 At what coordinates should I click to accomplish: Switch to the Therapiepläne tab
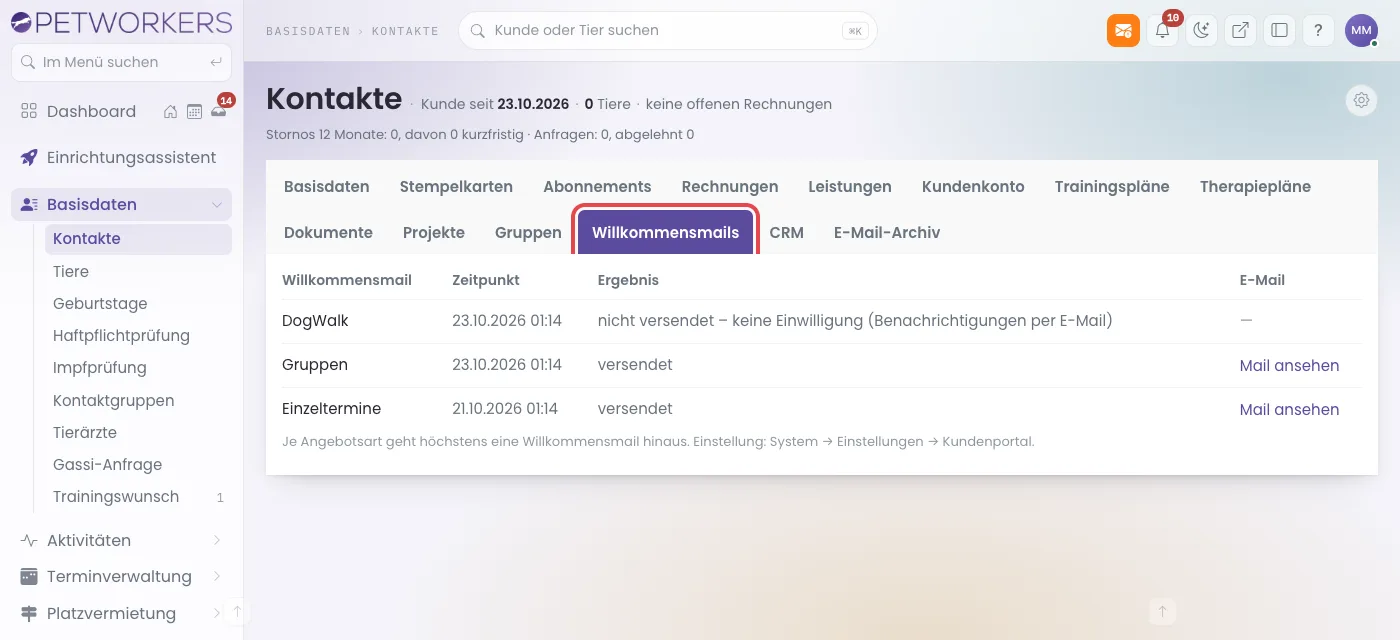1255,186
